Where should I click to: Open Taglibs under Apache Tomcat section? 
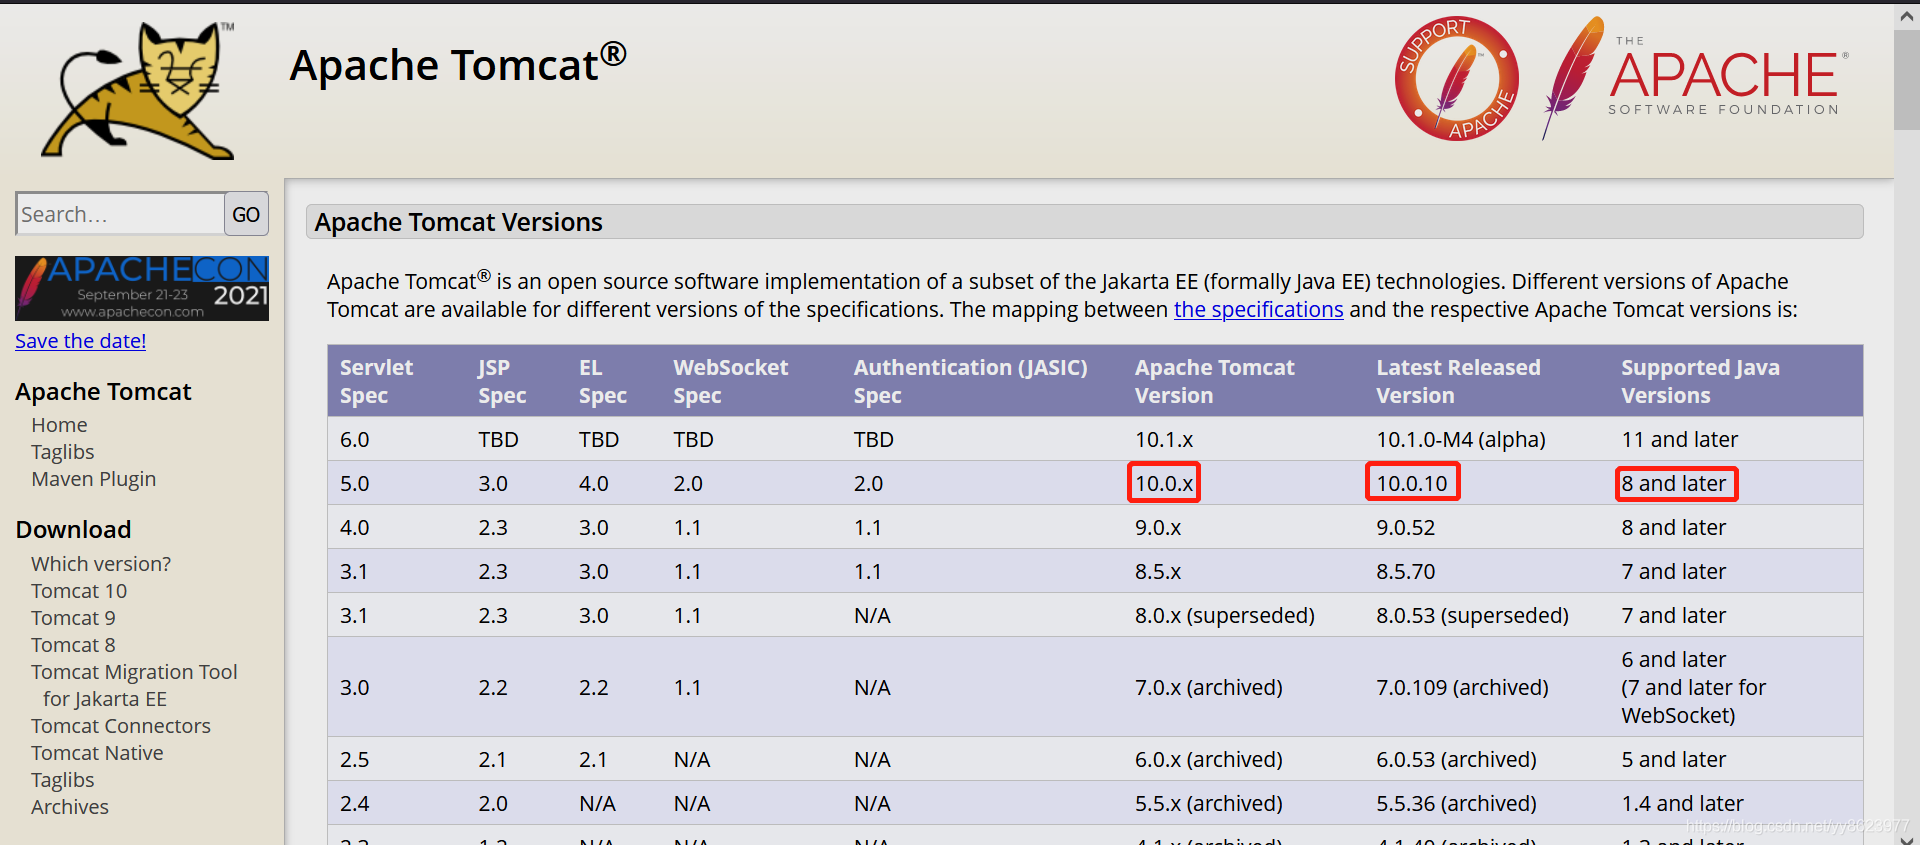point(62,452)
